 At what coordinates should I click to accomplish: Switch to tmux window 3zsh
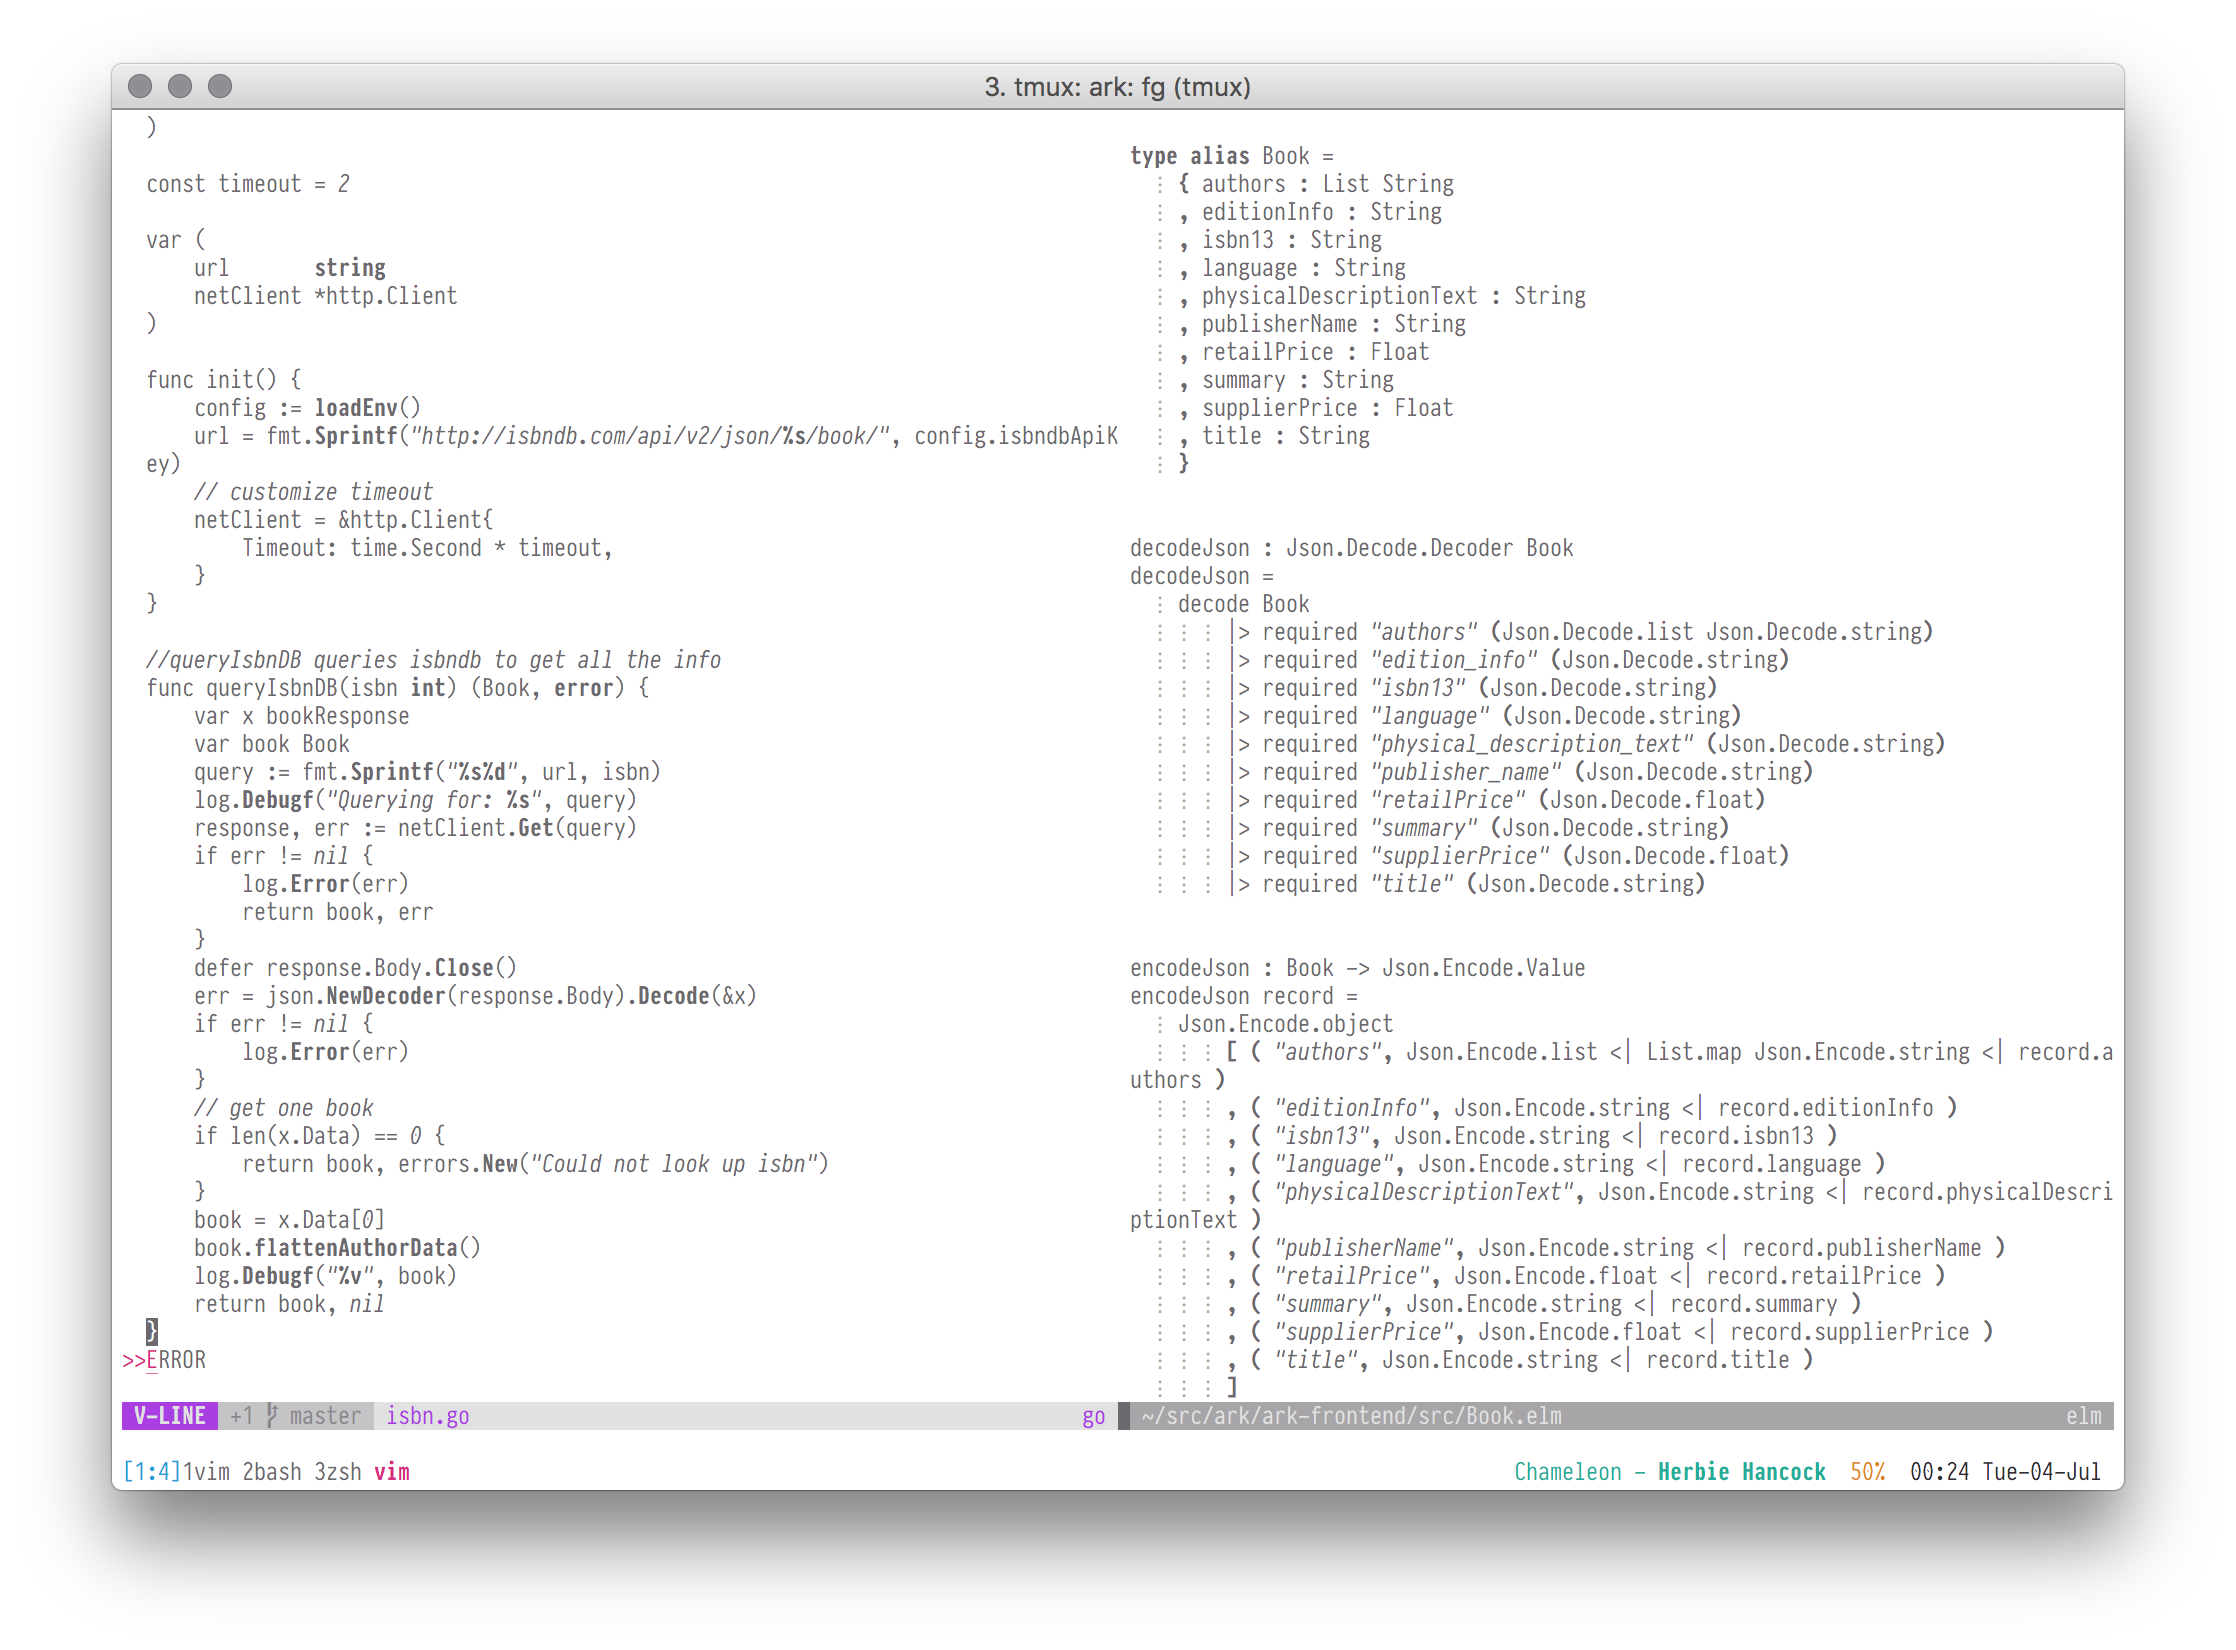[338, 1472]
